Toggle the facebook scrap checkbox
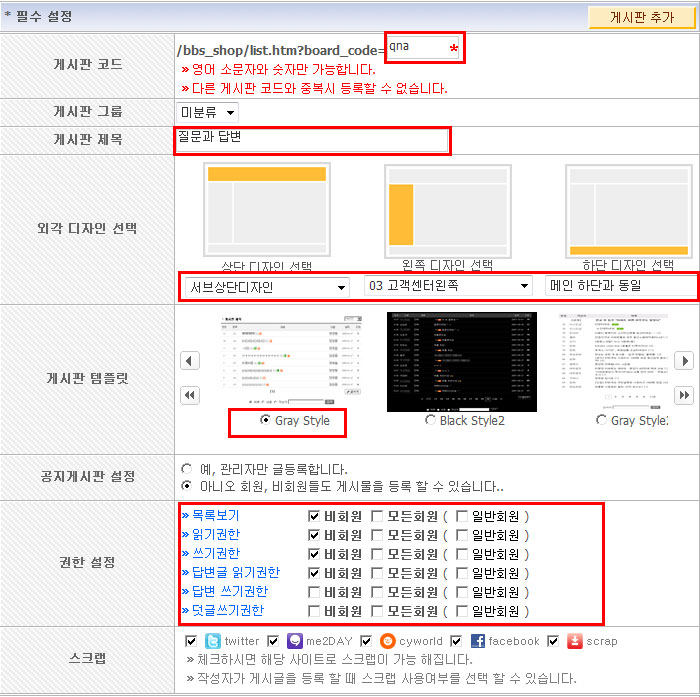 [x=456, y=641]
